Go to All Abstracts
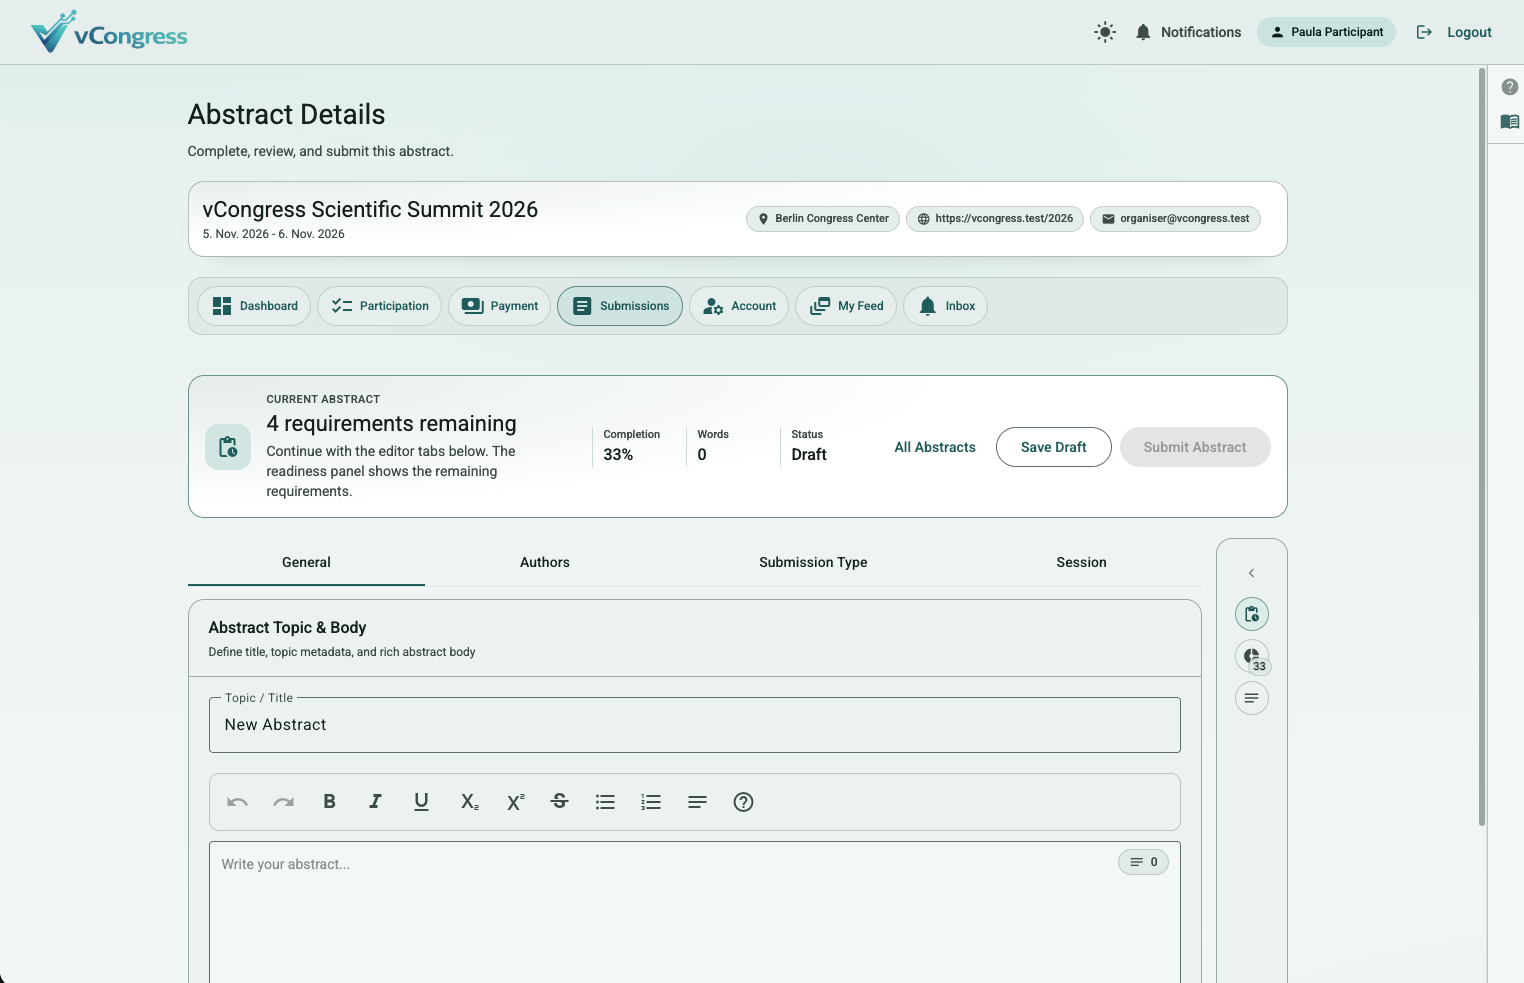This screenshot has height=983, width=1524. click(x=935, y=447)
